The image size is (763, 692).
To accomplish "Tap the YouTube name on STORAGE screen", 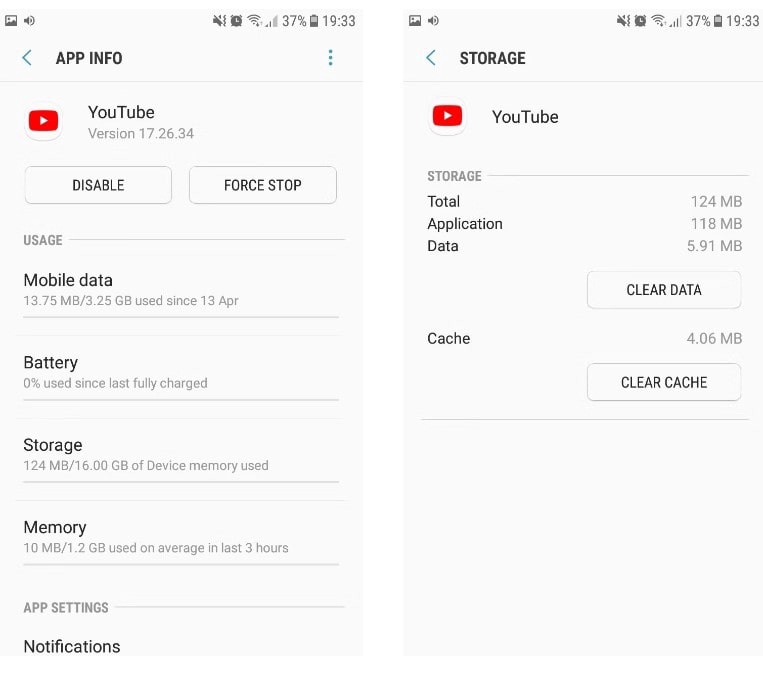I will coord(525,117).
